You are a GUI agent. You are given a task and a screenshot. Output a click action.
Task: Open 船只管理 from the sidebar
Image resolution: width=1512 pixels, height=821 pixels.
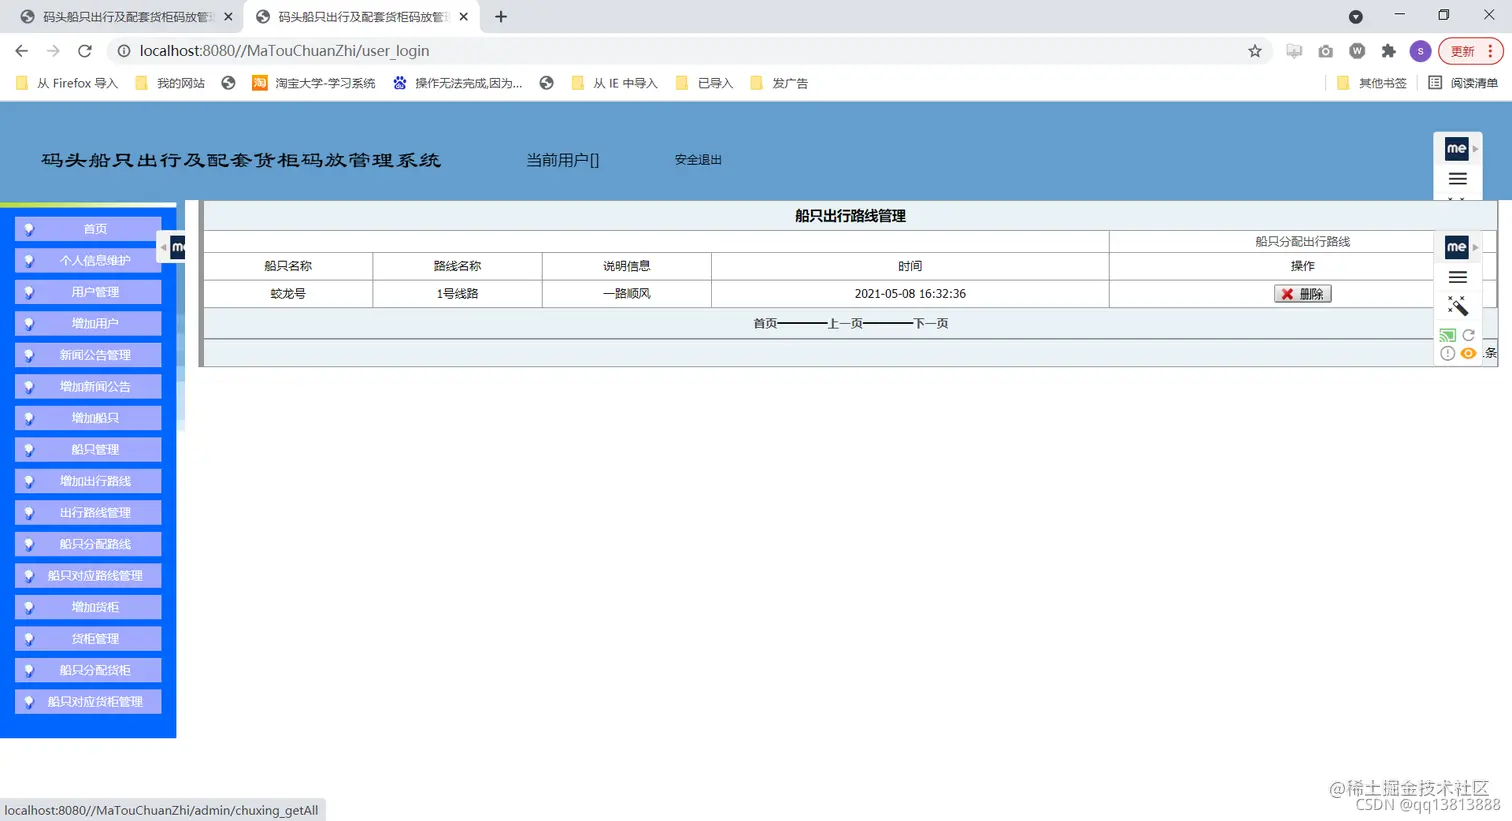point(88,449)
